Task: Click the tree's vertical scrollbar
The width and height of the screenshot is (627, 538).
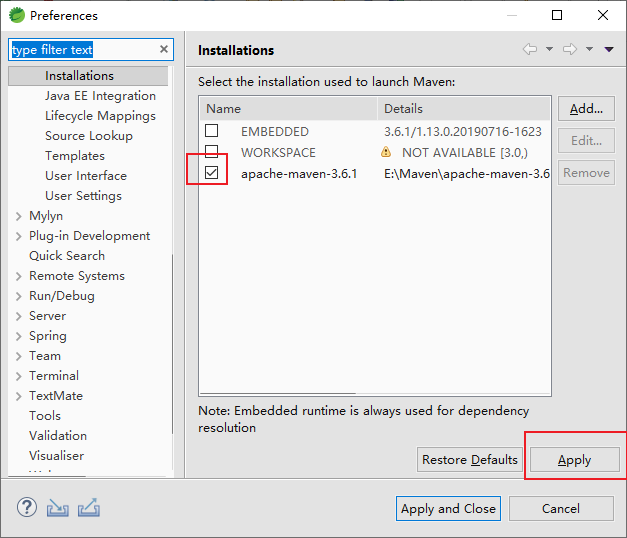Action: coord(172,344)
